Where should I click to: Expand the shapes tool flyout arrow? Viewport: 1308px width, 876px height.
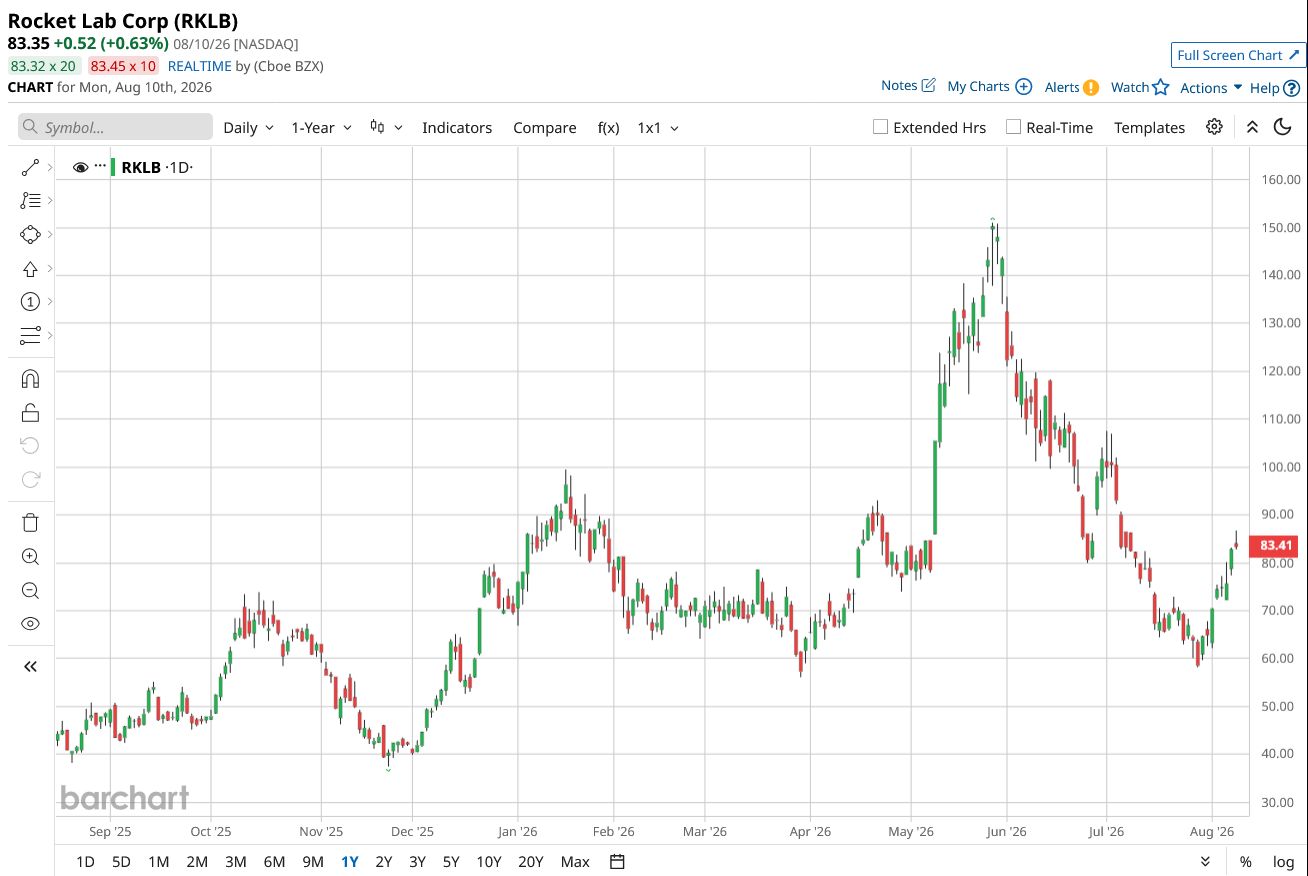click(49, 234)
